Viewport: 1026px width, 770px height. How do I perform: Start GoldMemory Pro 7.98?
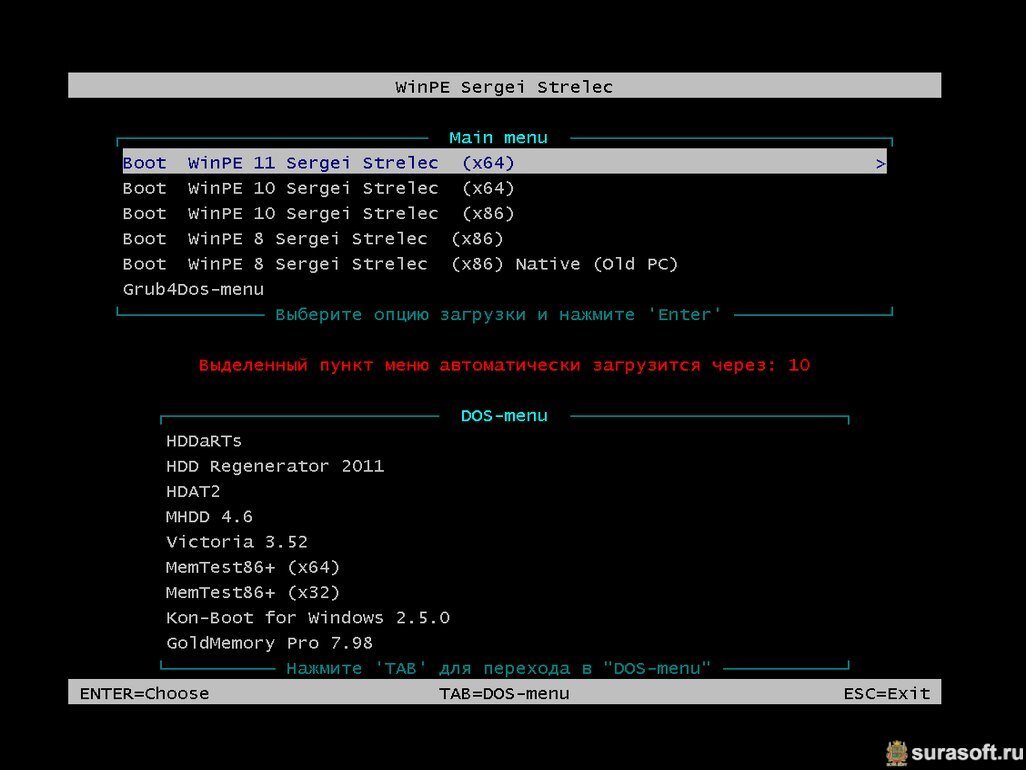click(269, 643)
